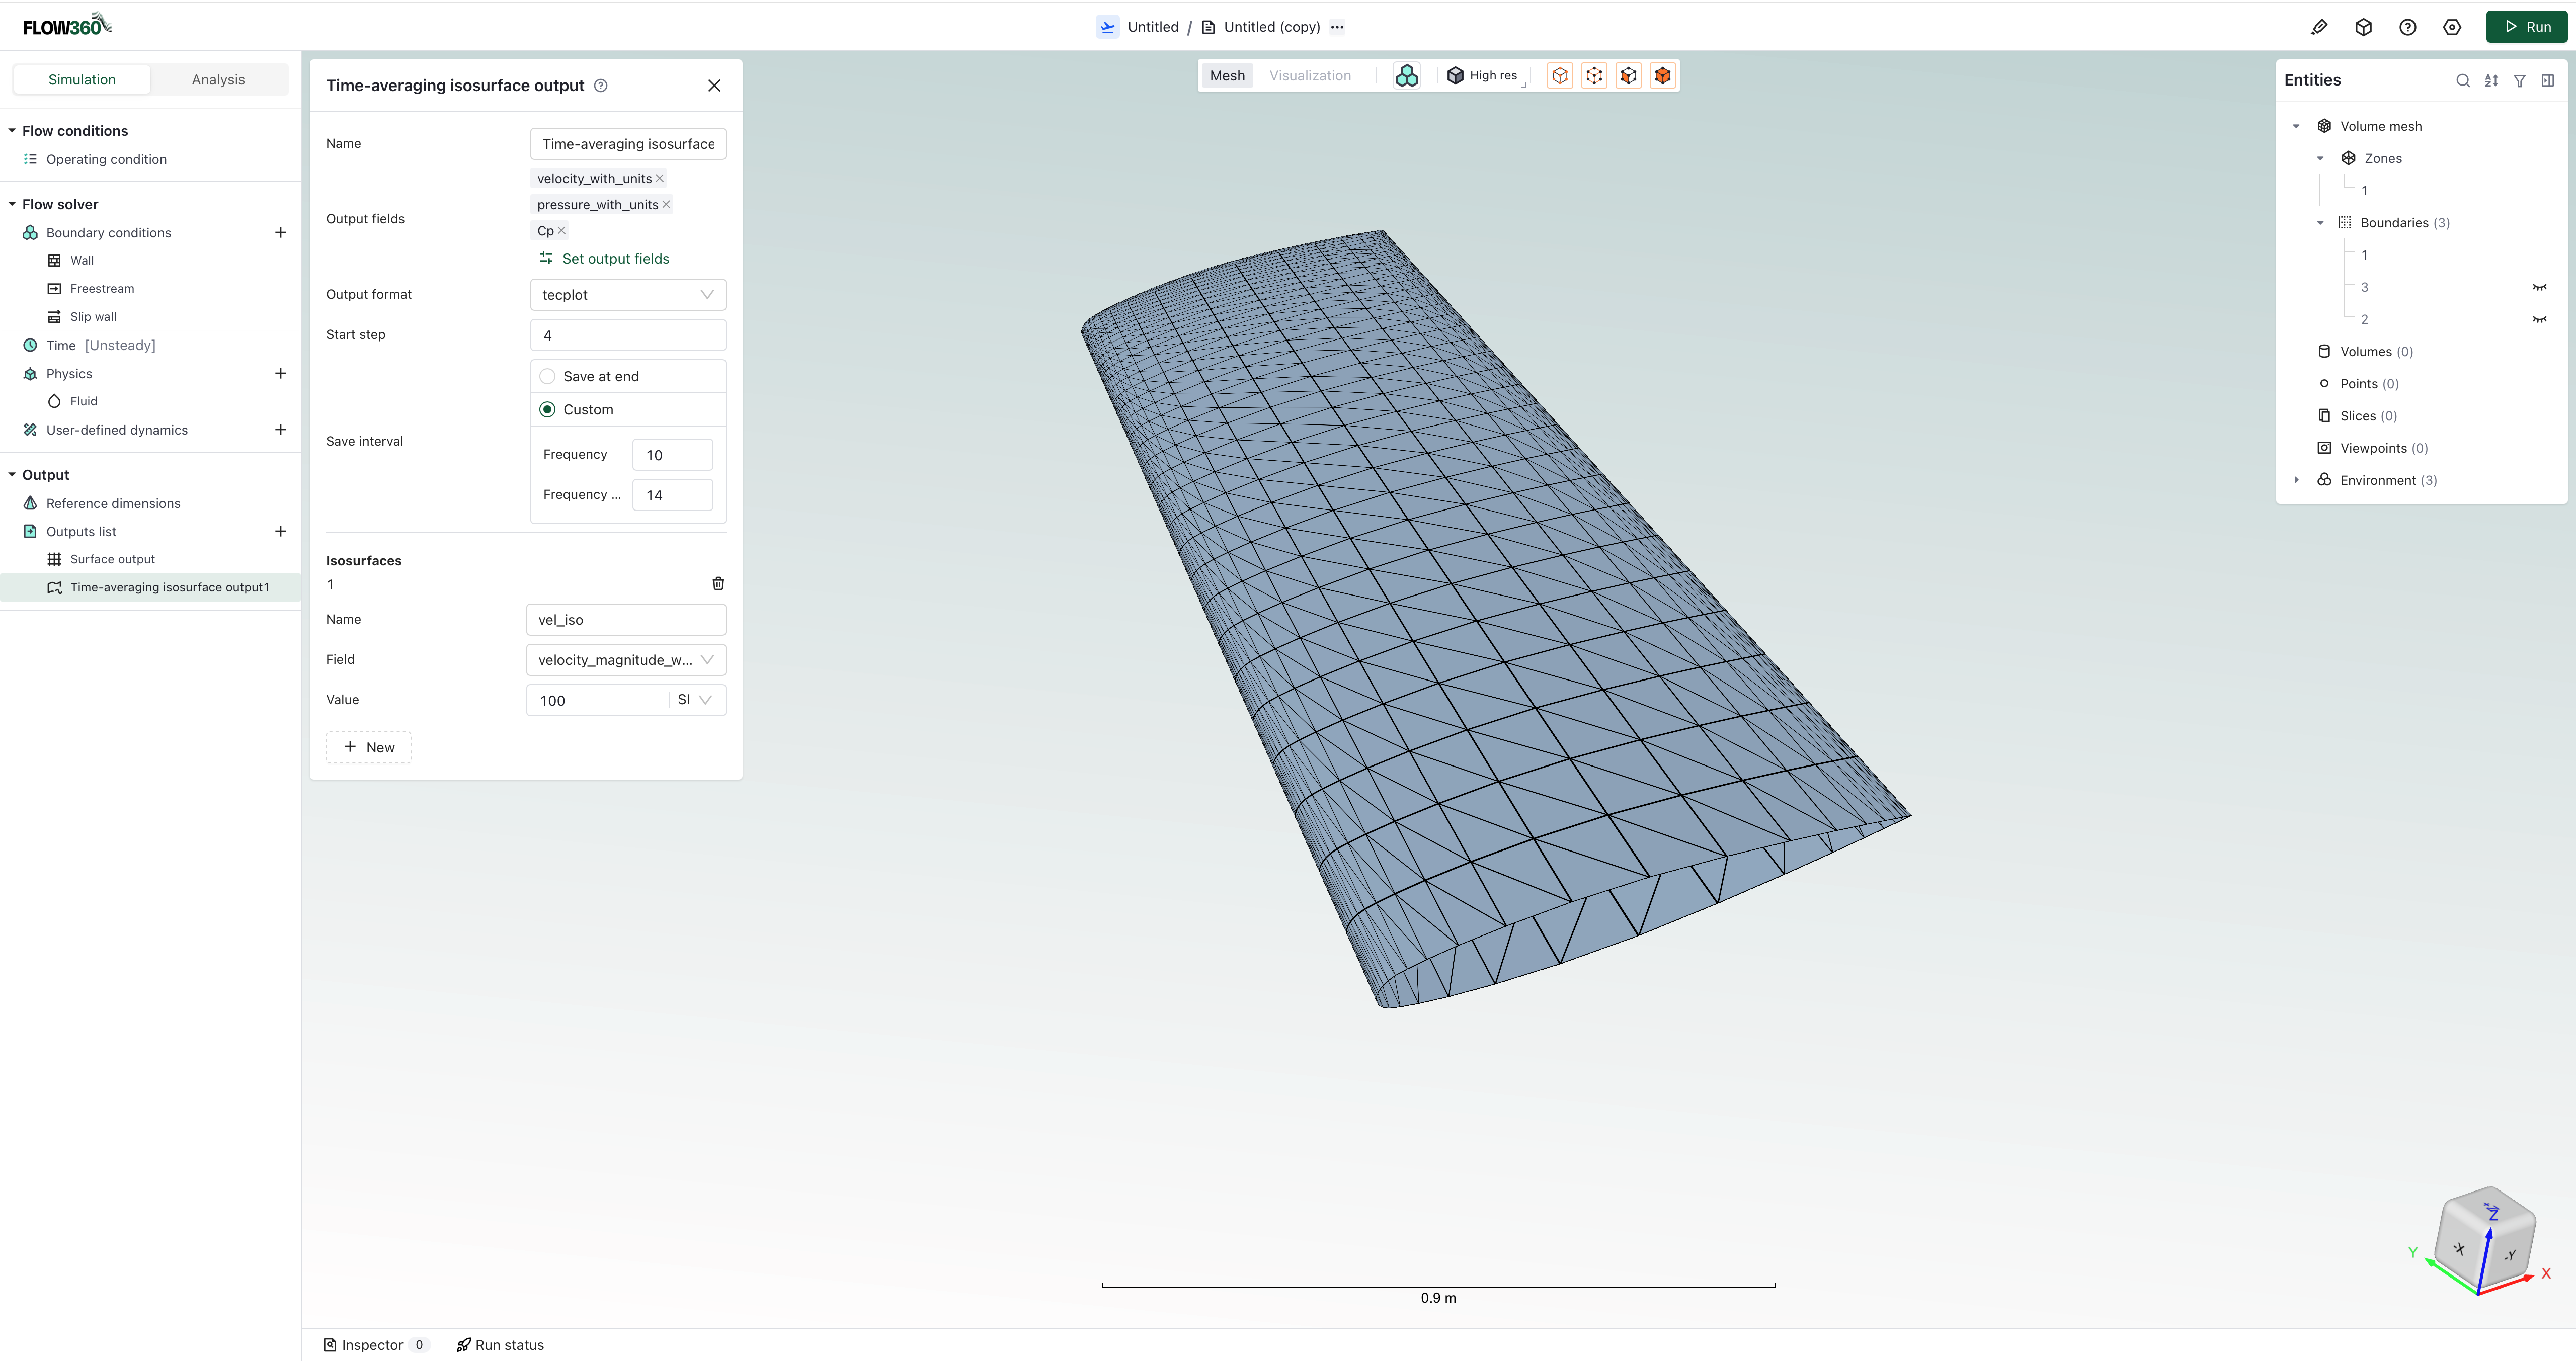
Task: Open the search icon in the Entities panel
Action: (x=2464, y=81)
